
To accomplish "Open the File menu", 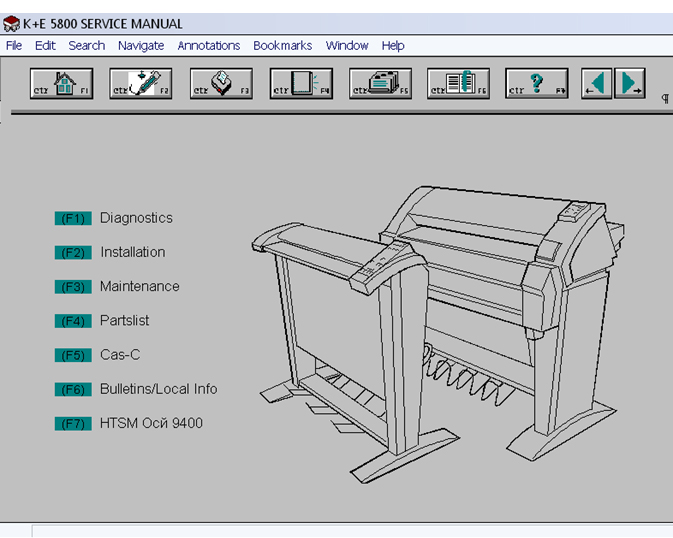I will pyautogui.click(x=14, y=46).
